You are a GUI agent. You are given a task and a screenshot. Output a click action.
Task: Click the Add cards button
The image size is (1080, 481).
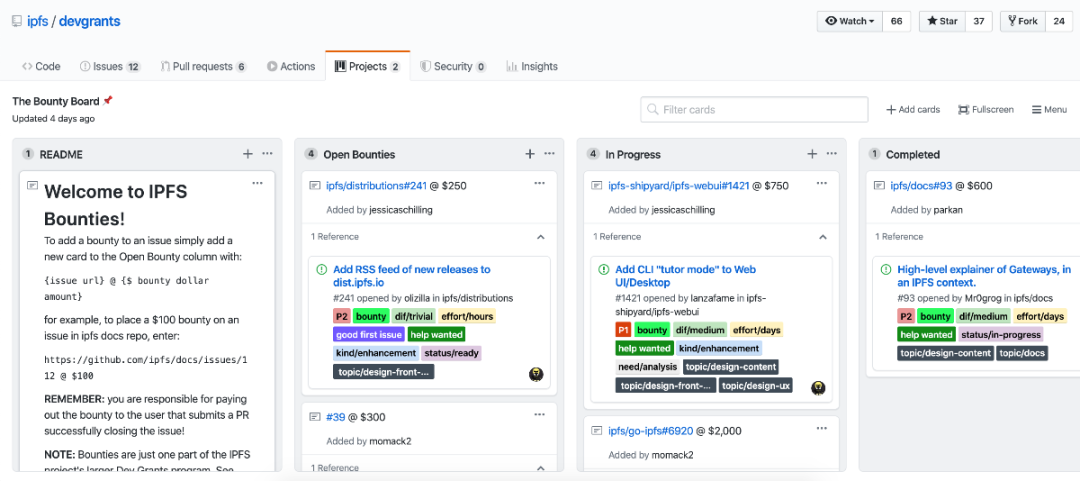913,110
